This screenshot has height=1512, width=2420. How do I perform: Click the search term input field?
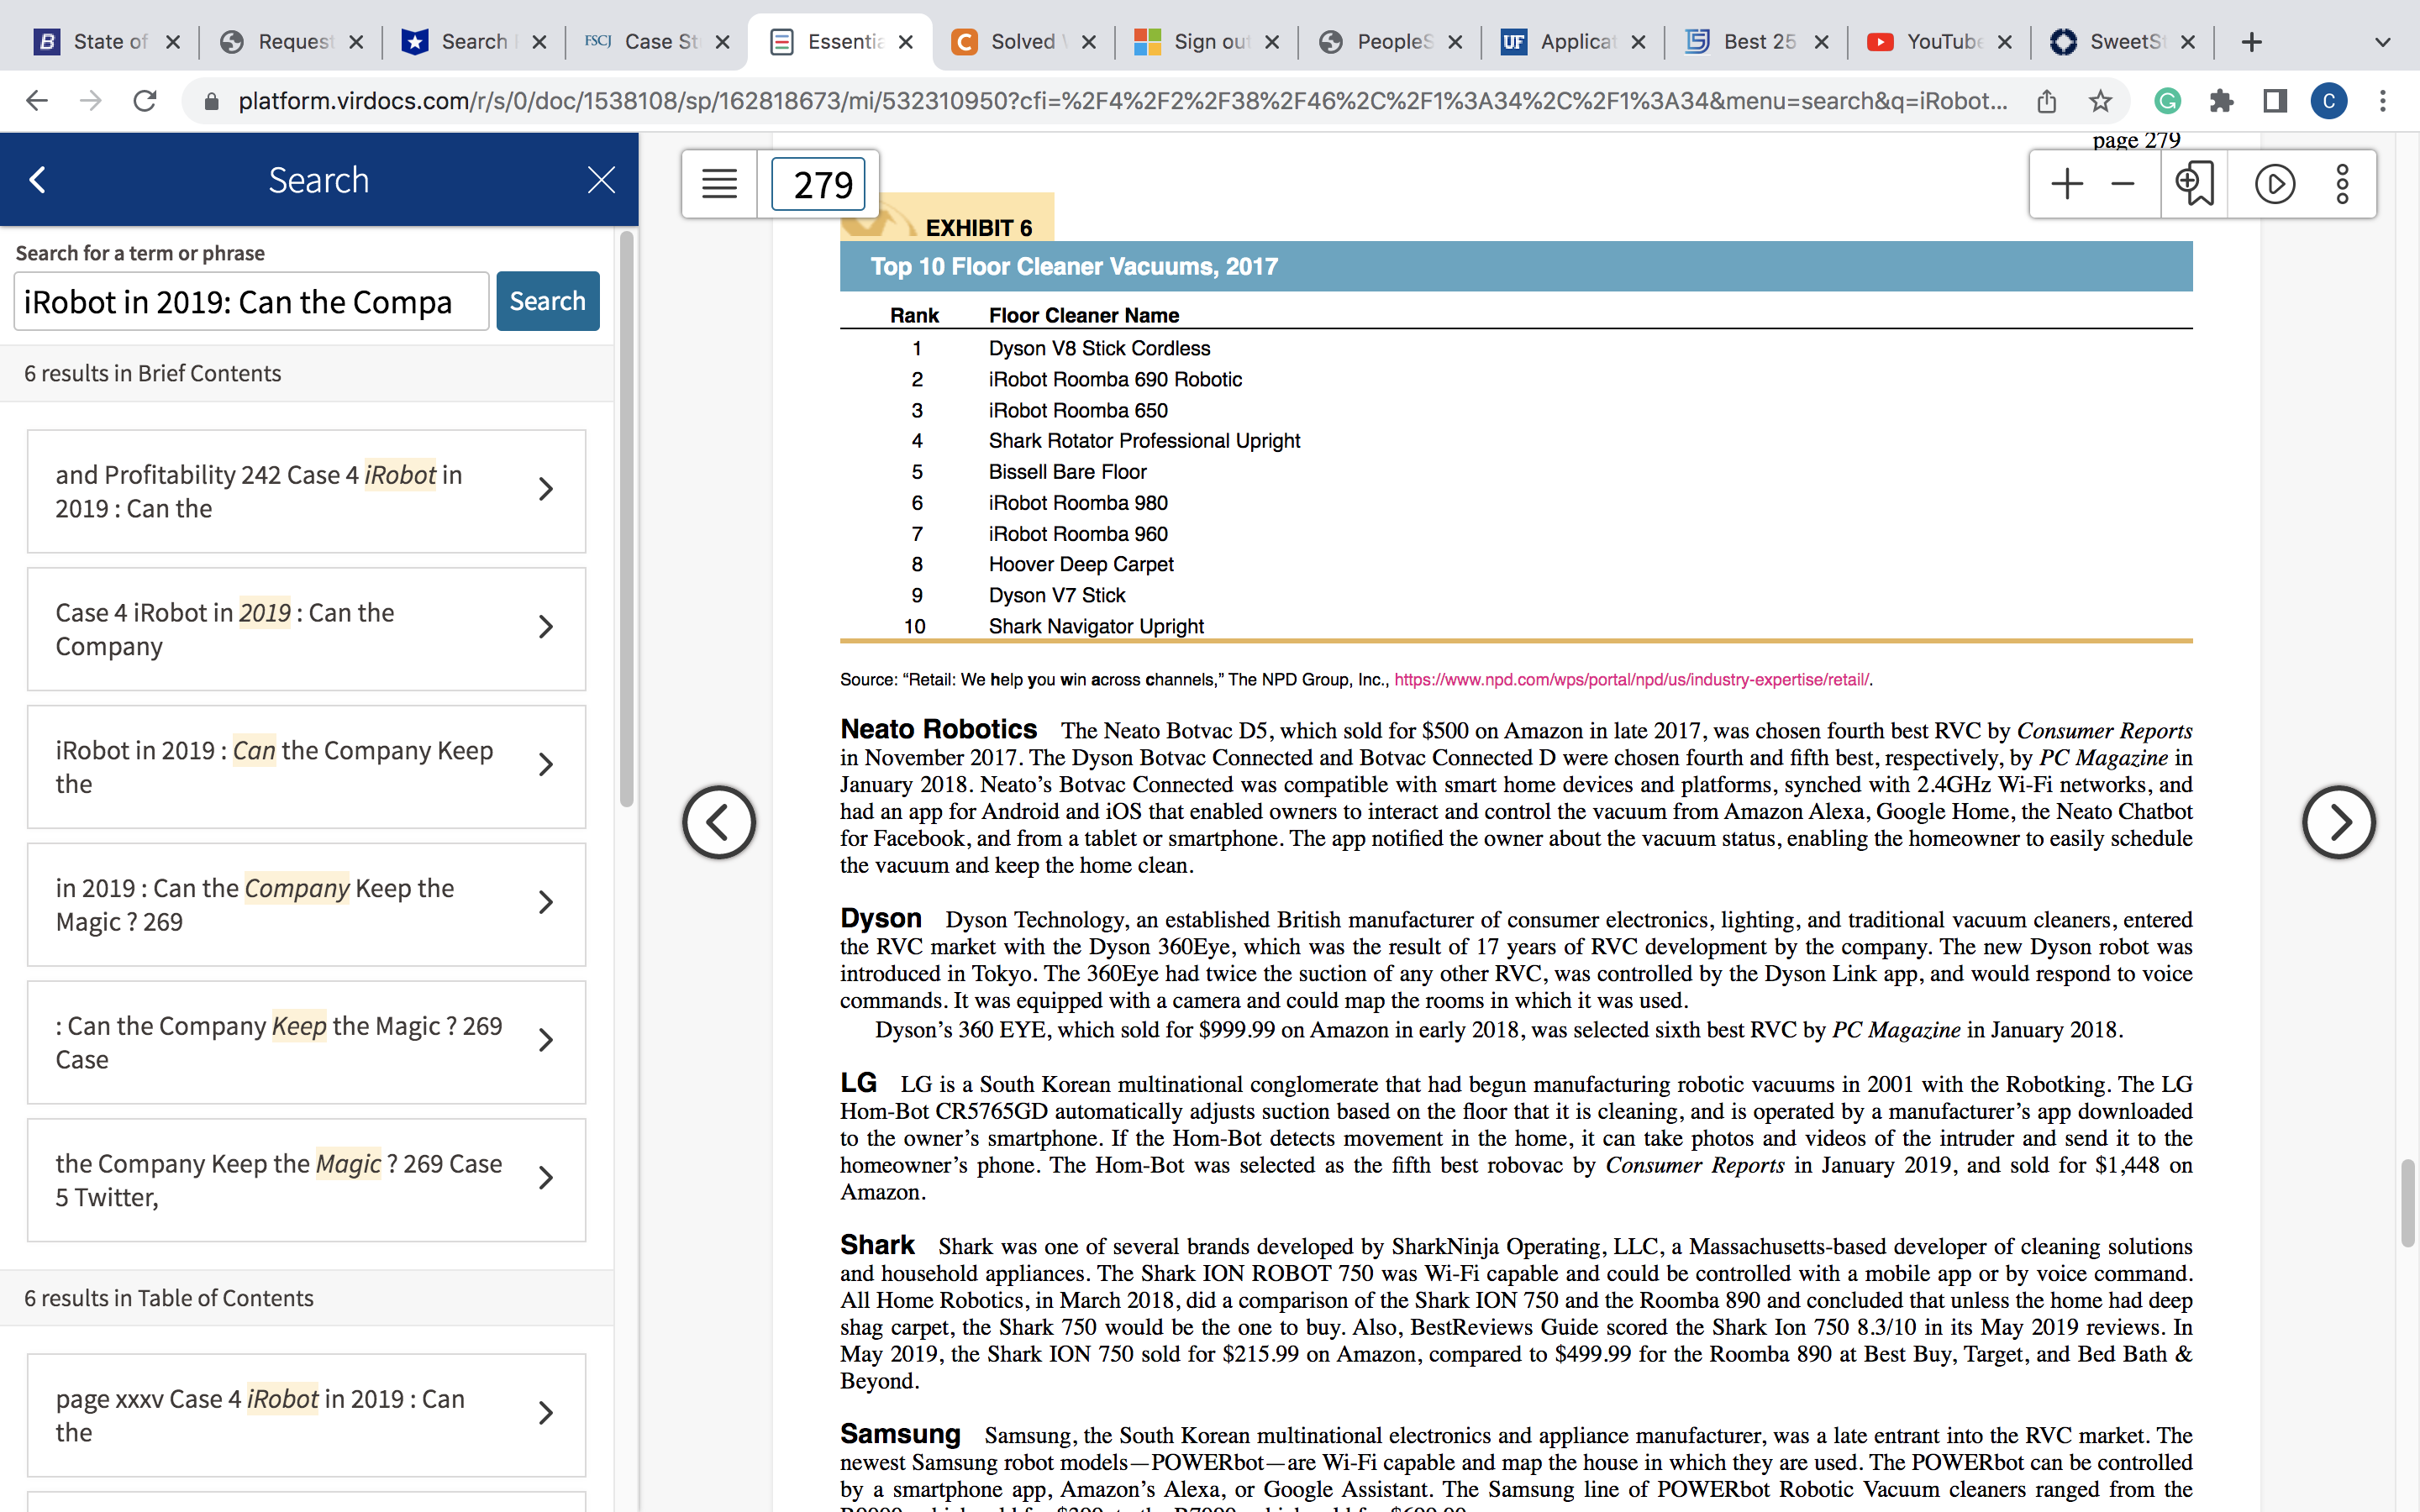pos(251,301)
